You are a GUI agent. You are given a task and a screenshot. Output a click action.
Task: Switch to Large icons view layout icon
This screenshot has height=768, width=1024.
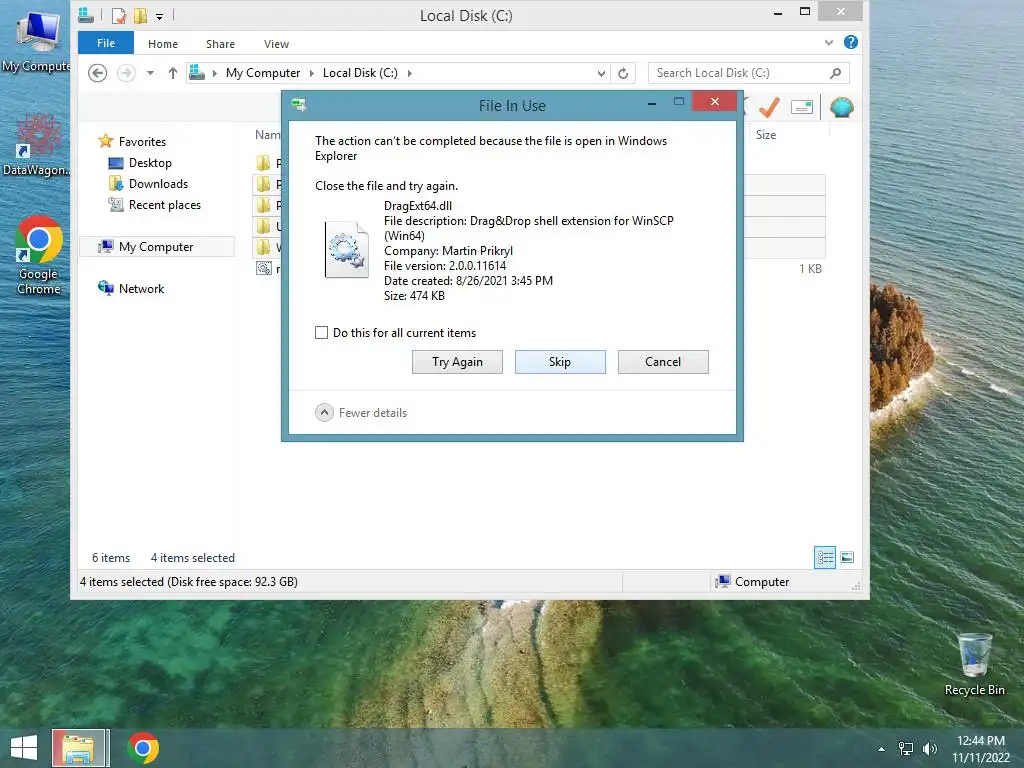click(847, 558)
